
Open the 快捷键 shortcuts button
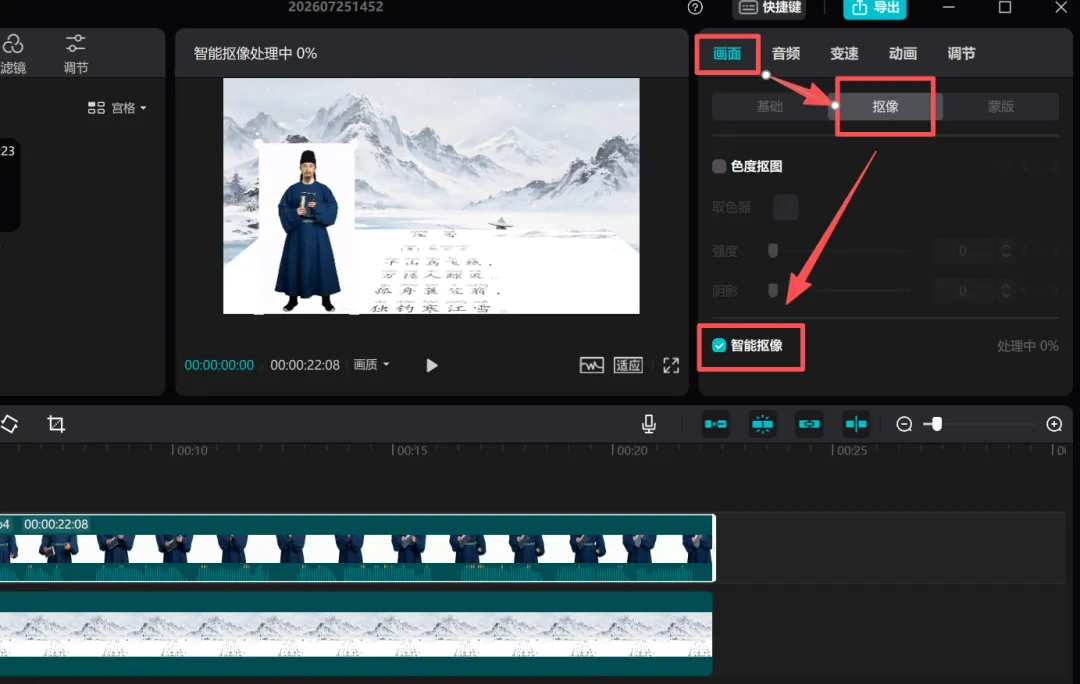click(x=769, y=8)
